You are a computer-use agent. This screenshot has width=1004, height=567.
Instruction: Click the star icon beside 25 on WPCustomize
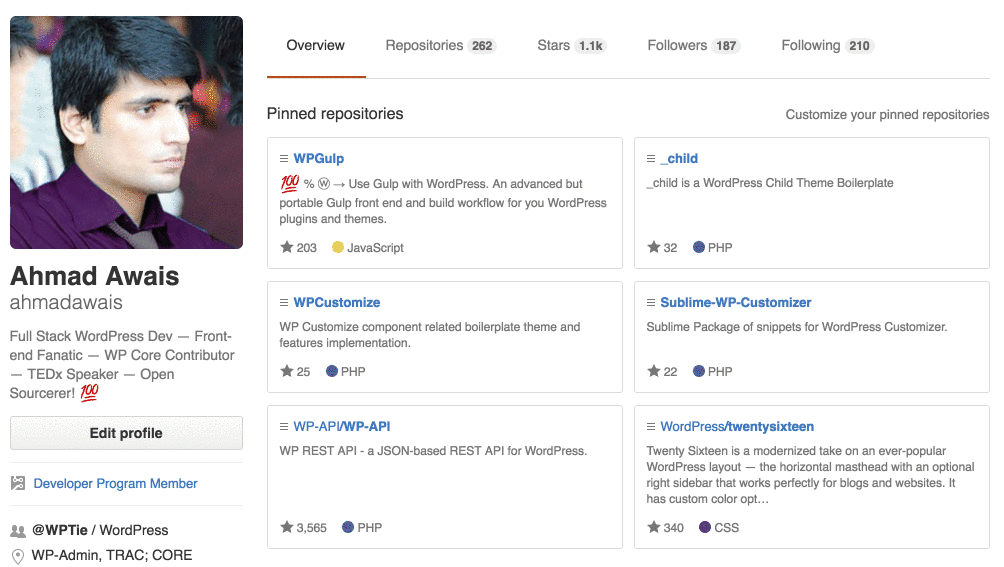(x=287, y=371)
